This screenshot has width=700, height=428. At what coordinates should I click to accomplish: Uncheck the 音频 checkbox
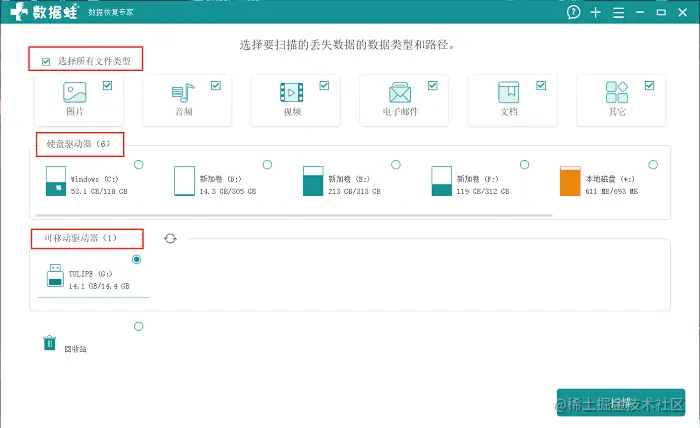point(216,85)
